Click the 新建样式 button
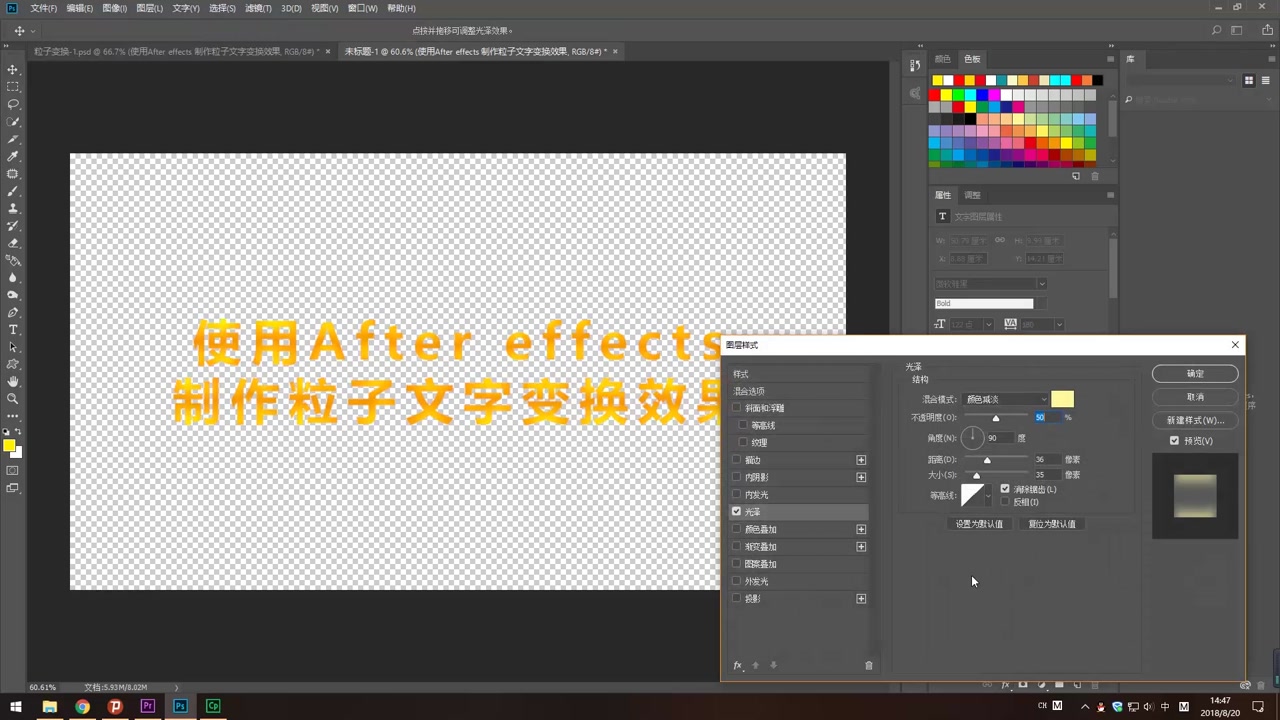 click(x=1195, y=420)
